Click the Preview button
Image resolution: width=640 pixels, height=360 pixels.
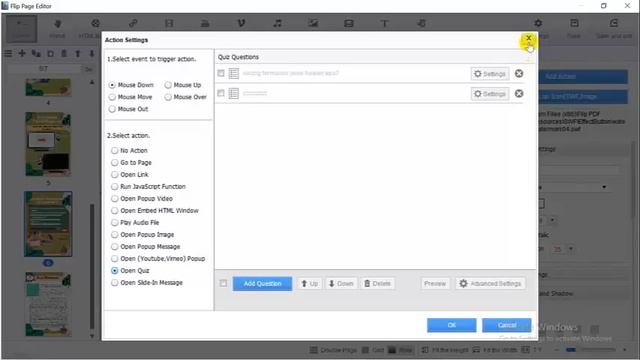(x=435, y=284)
